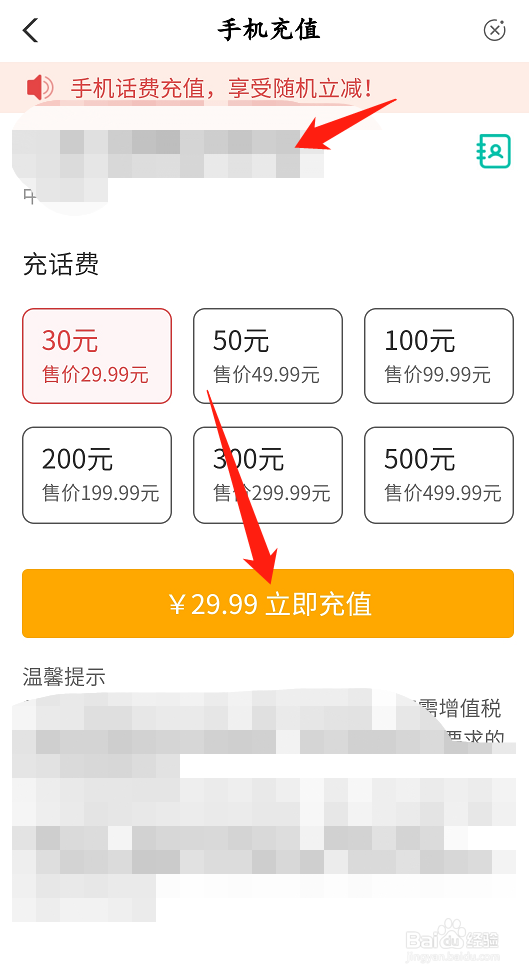
Task: Choose the 500元 recharge amount
Action: [x=439, y=475]
